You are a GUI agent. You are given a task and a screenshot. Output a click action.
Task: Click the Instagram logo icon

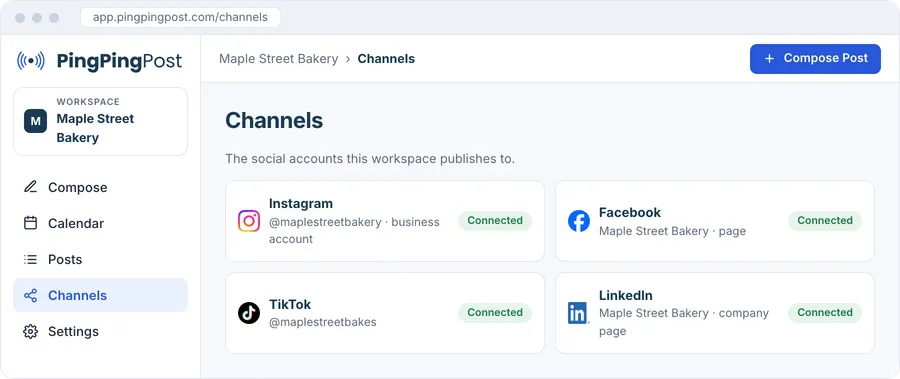click(x=249, y=221)
